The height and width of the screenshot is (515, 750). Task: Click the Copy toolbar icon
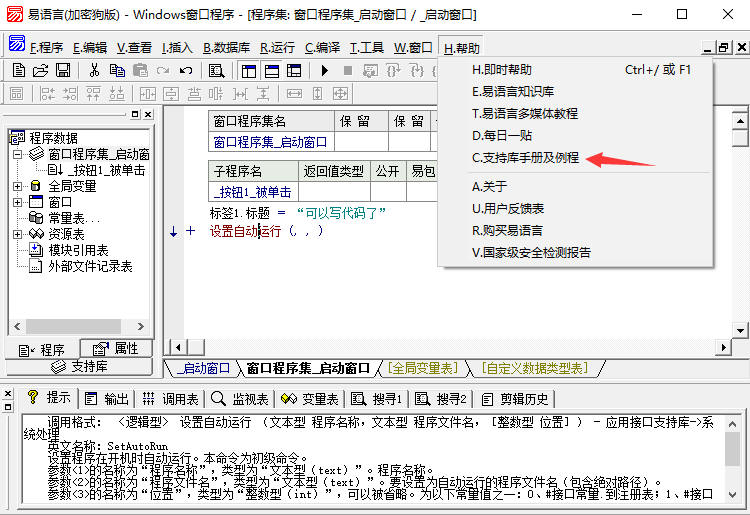point(117,71)
